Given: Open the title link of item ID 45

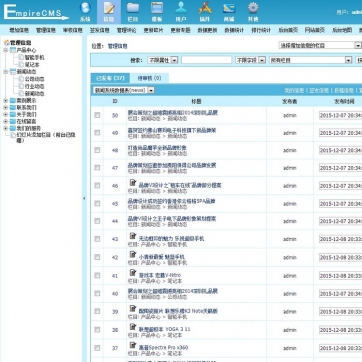Looking at the screenshot, I should click(x=172, y=201).
